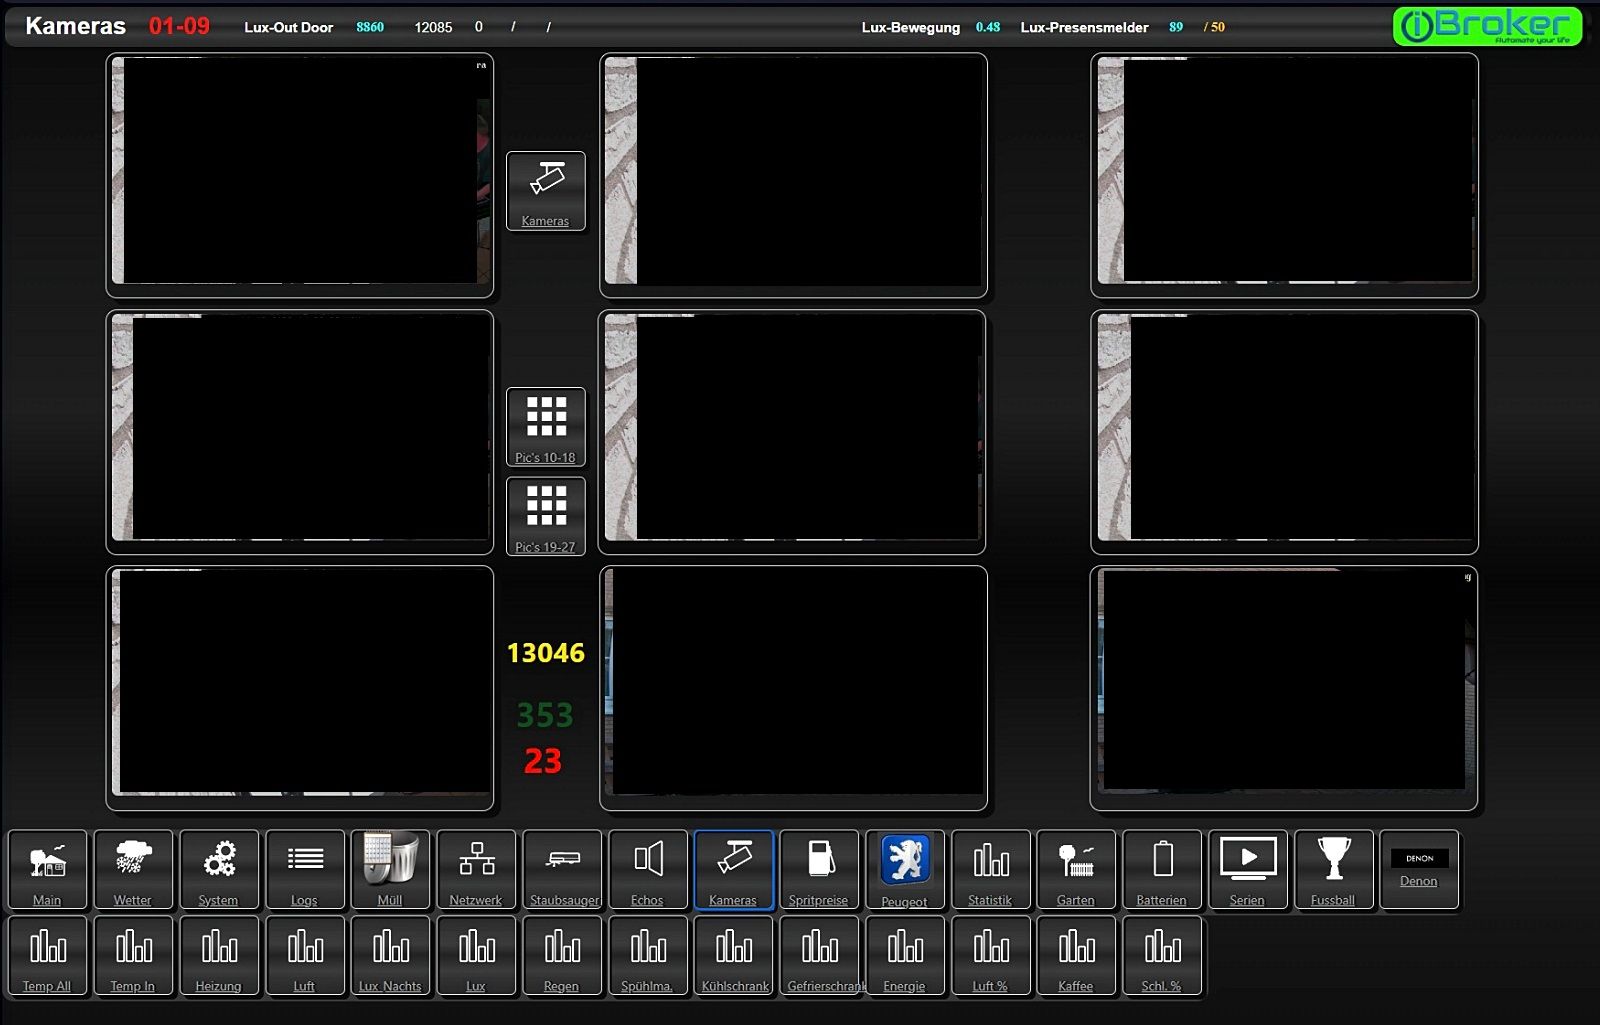Image resolution: width=1600 pixels, height=1025 pixels.
Task: Open the Netzwerk network page
Action: (476, 870)
